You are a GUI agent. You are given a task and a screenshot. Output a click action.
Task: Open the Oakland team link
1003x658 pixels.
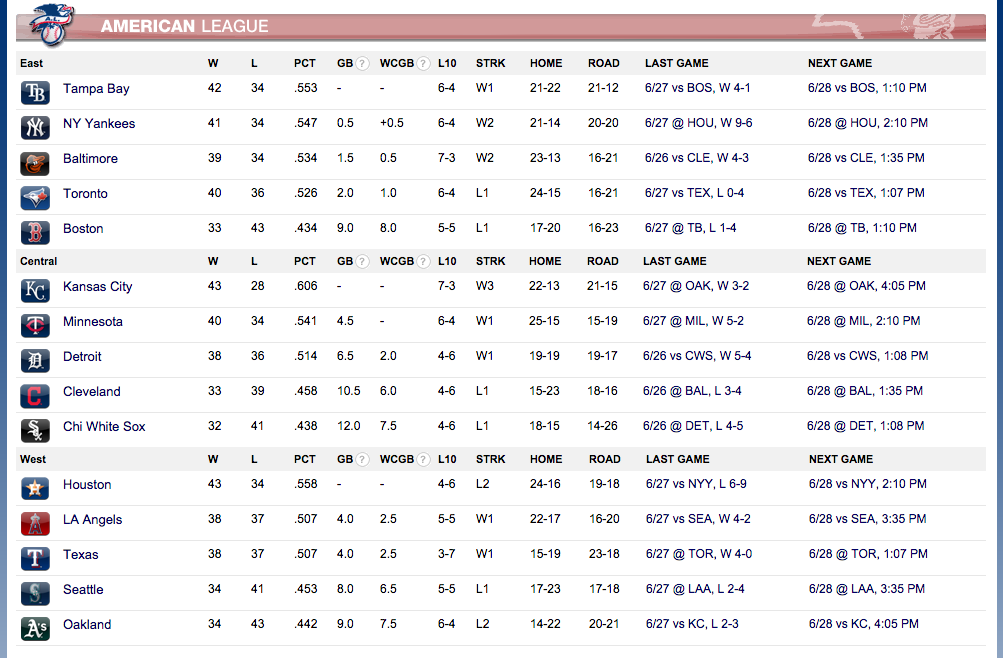click(87, 625)
